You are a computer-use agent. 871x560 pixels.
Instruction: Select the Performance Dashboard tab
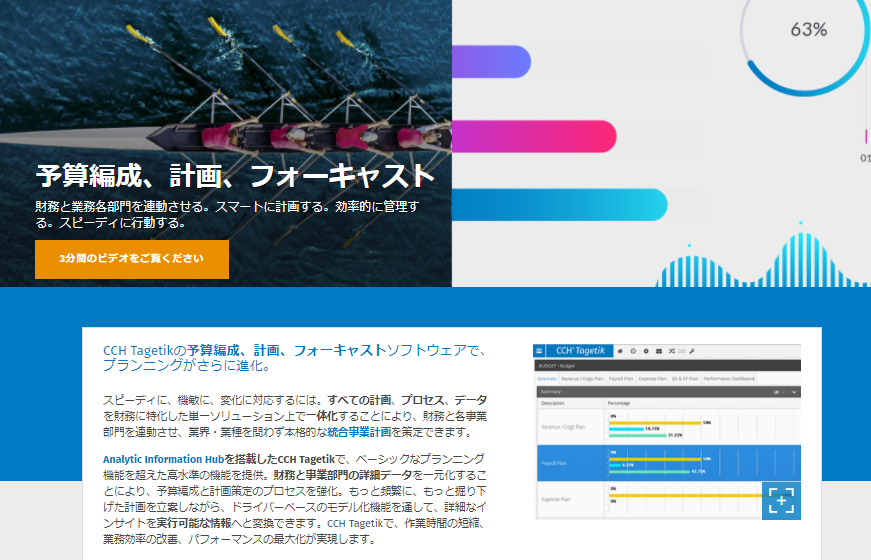click(729, 379)
